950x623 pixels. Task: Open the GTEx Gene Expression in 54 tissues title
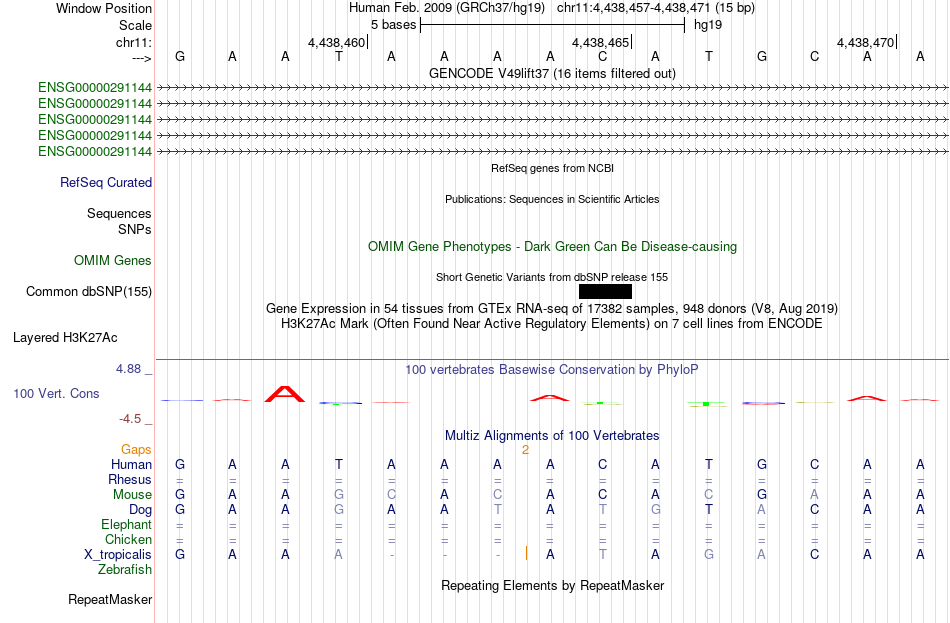pos(552,308)
